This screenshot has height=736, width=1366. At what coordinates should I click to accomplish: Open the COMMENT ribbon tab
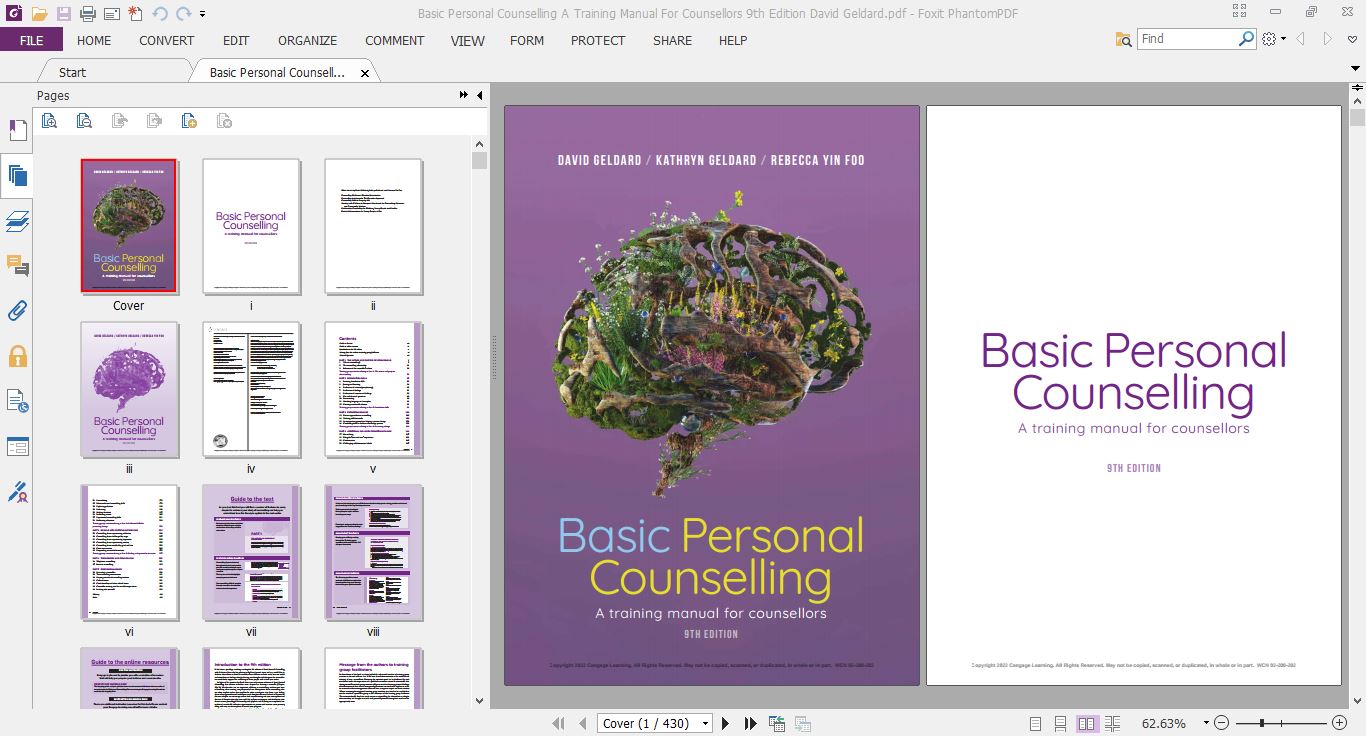tap(395, 40)
